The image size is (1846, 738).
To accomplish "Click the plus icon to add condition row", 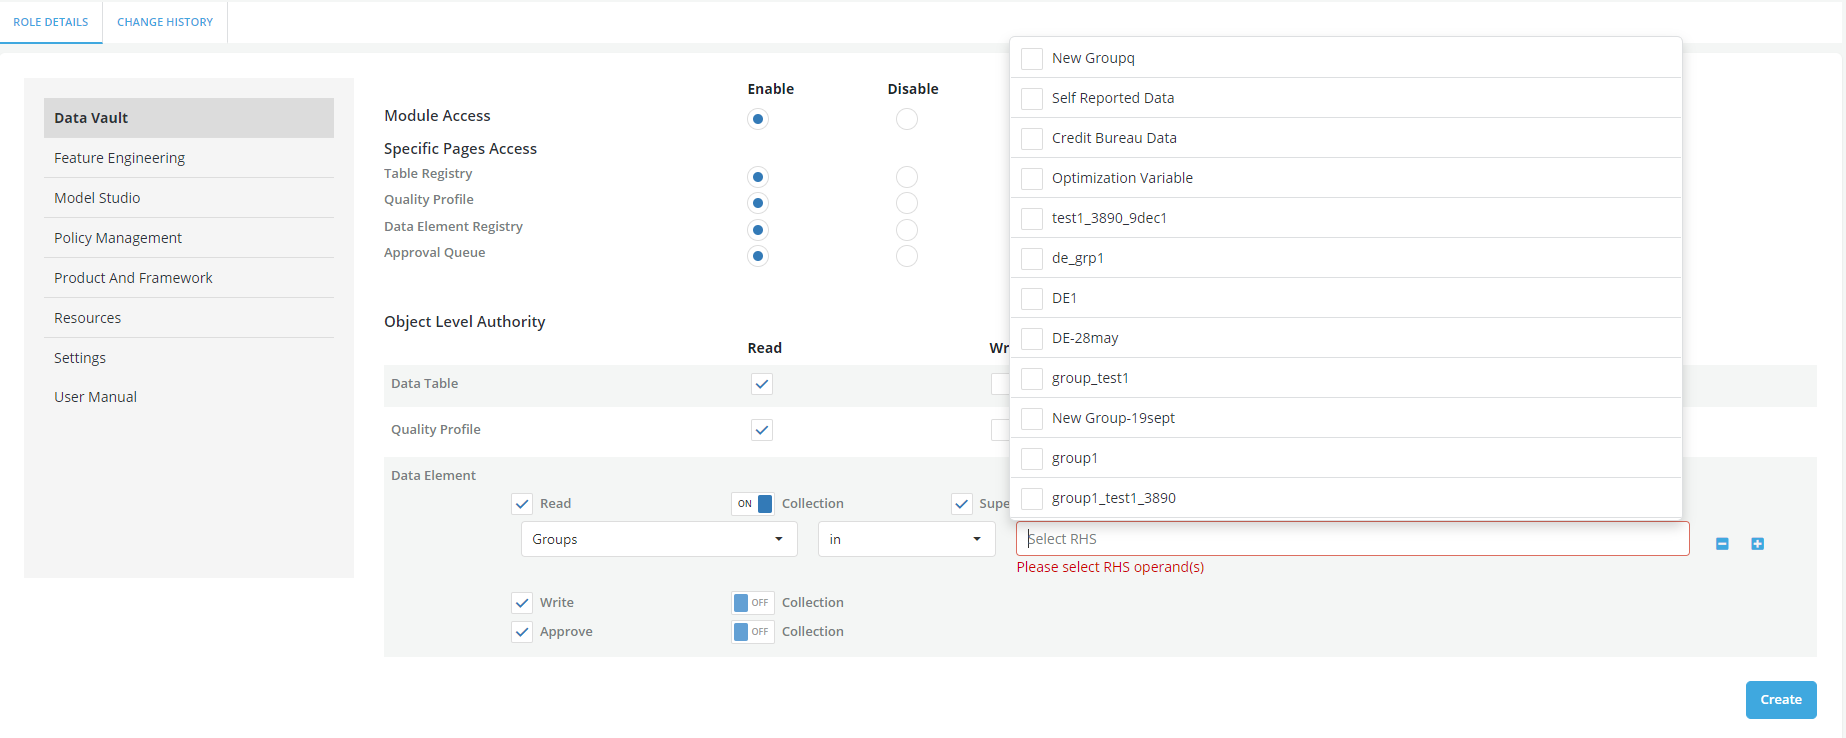I will point(1757,544).
